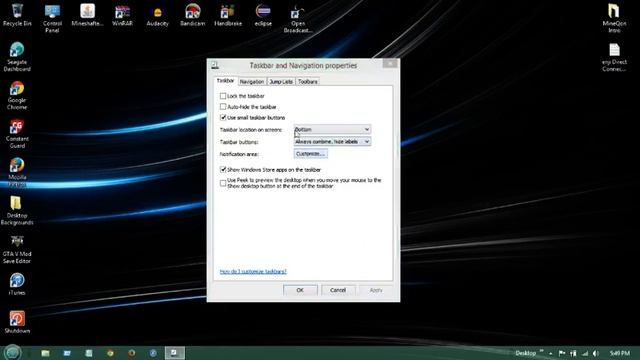This screenshot has height=360, width=640.
Task: Click the Customize notification area button
Action: click(311, 154)
